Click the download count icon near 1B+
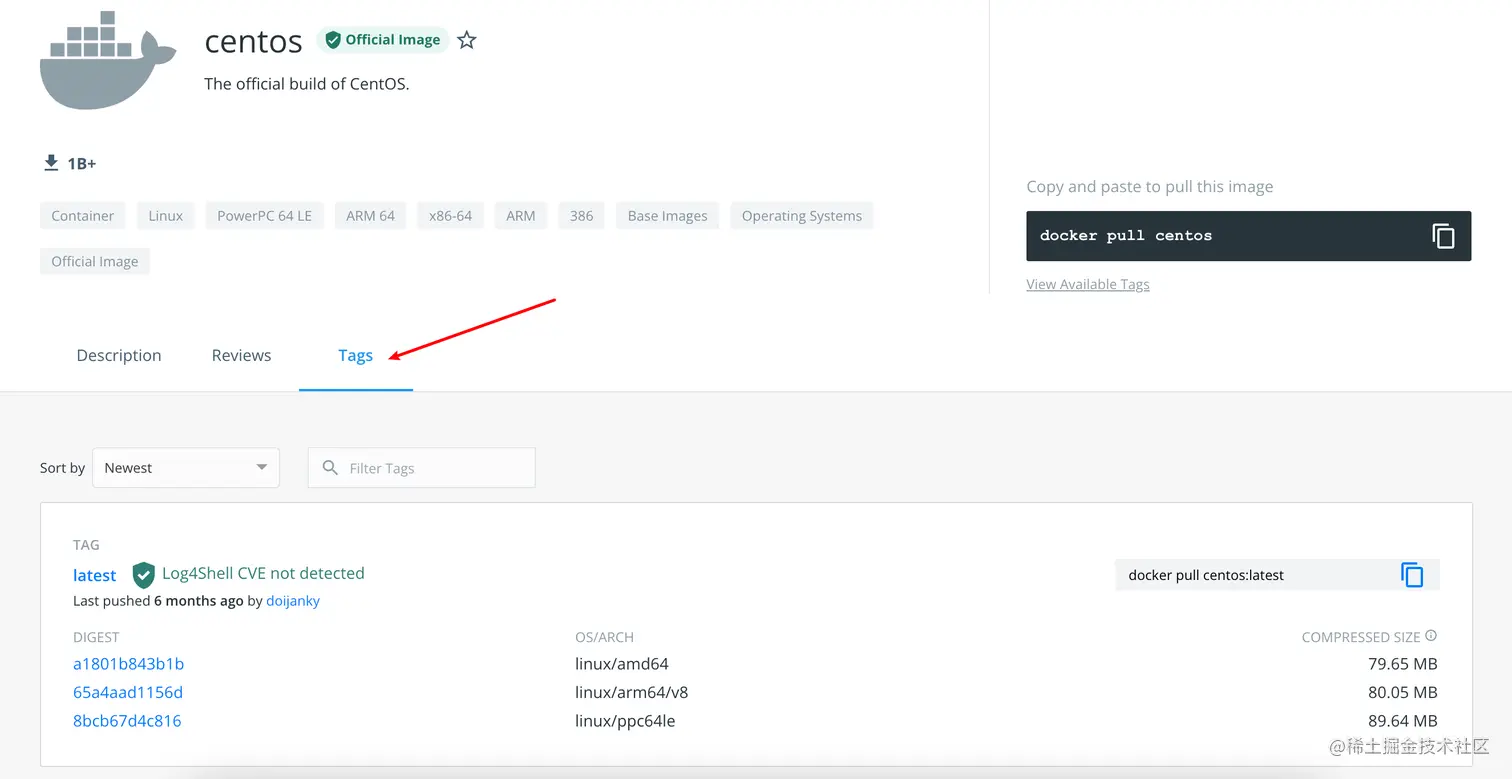The height and width of the screenshot is (779, 1512). (x=51, y=163)
